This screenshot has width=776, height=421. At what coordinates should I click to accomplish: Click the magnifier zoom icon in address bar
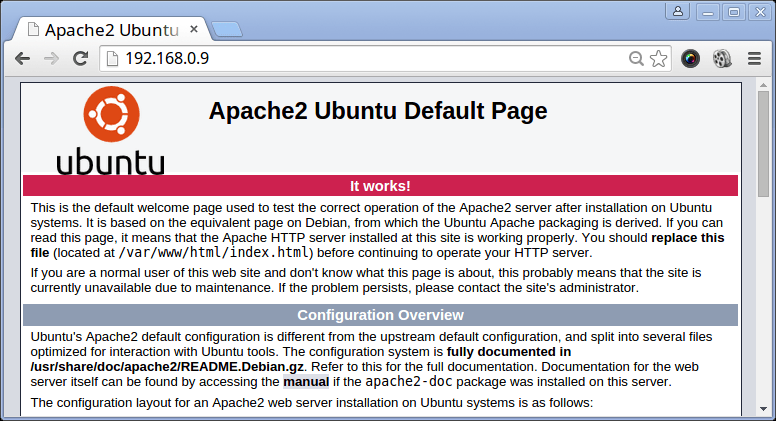tap(636, 58)
